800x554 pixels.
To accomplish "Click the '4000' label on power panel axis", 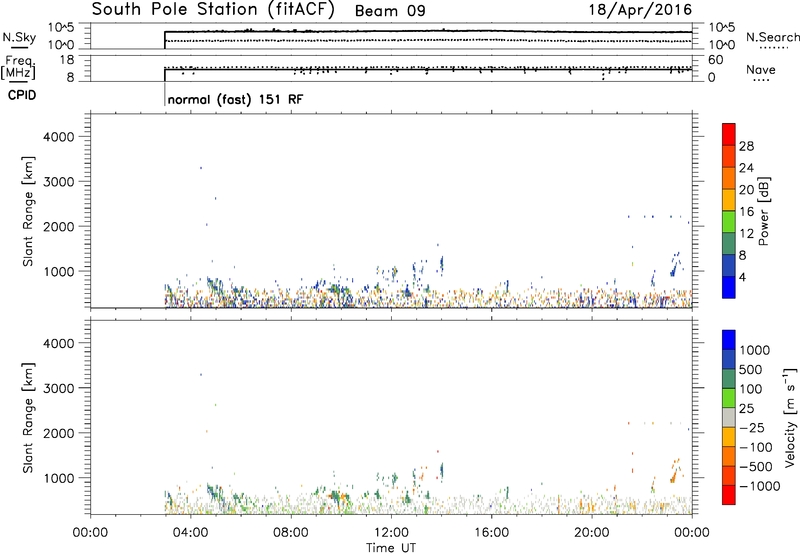I will 58,137.
